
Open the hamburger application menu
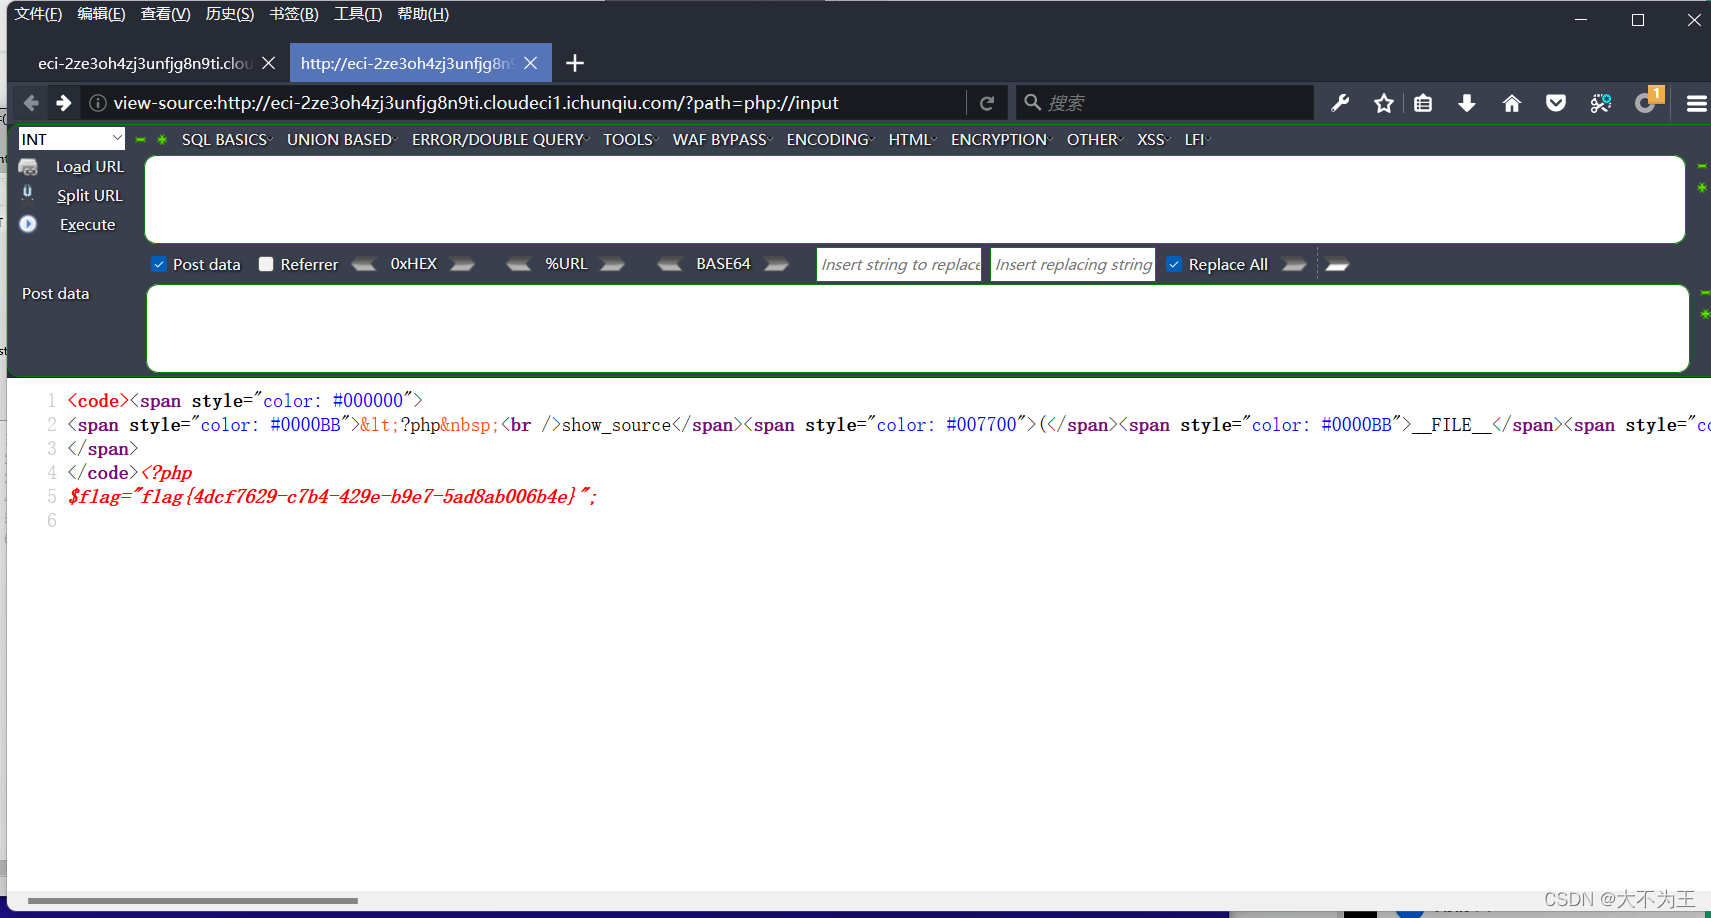[1696, 103]
